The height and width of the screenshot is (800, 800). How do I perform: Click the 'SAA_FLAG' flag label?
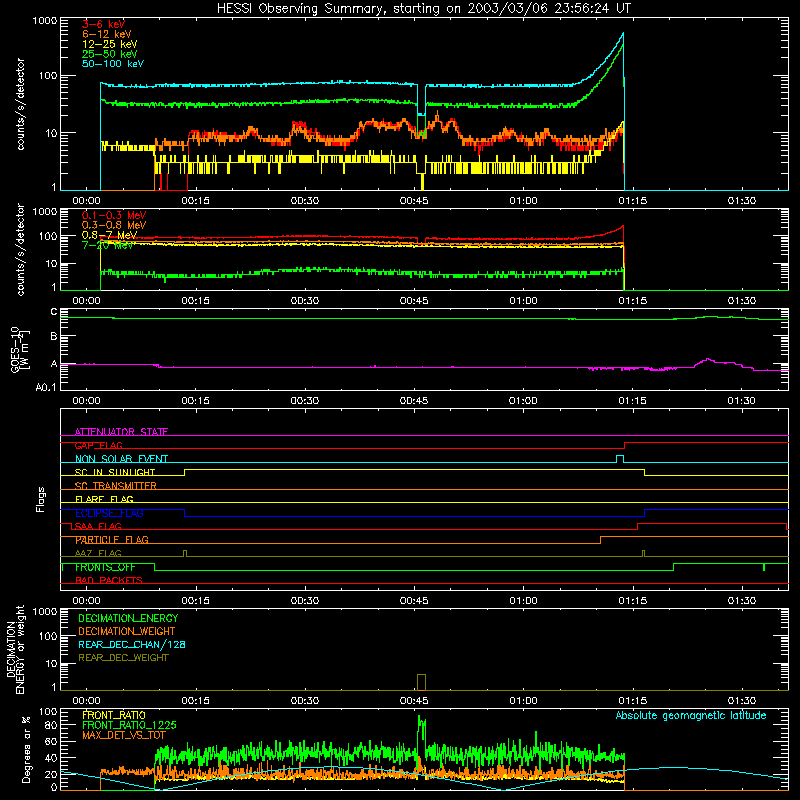coord(98,526)
